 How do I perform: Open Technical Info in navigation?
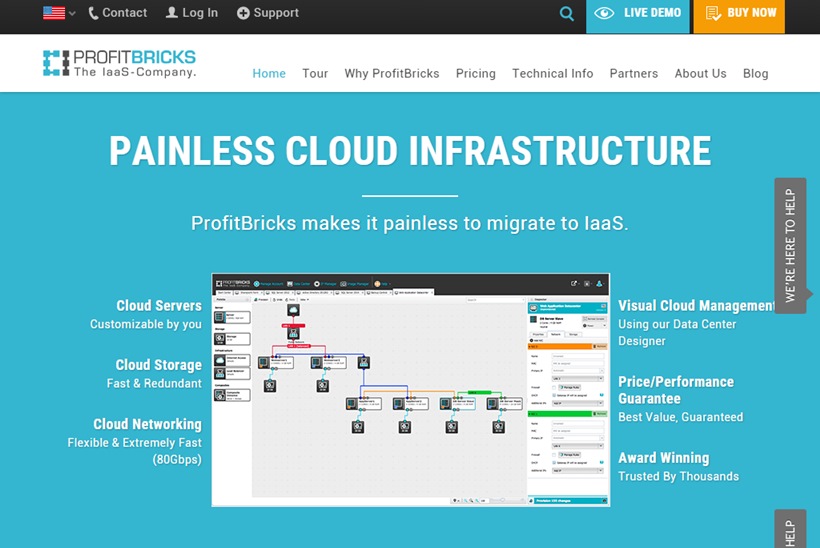[553, 73]
